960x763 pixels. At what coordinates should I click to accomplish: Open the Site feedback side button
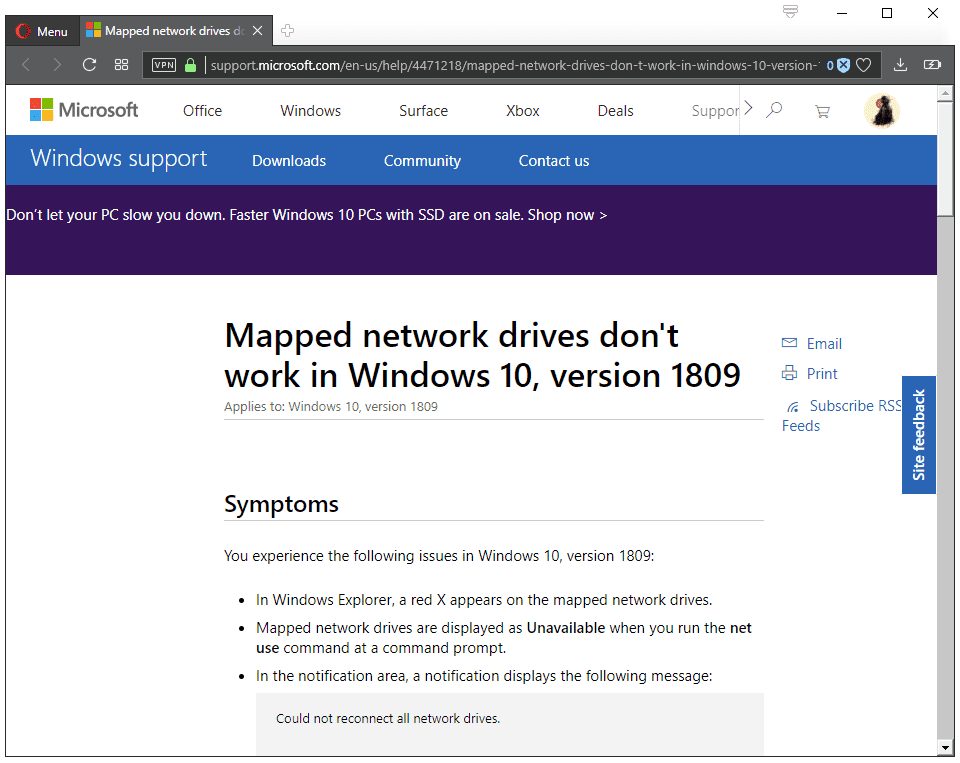(x=918, y=435)
